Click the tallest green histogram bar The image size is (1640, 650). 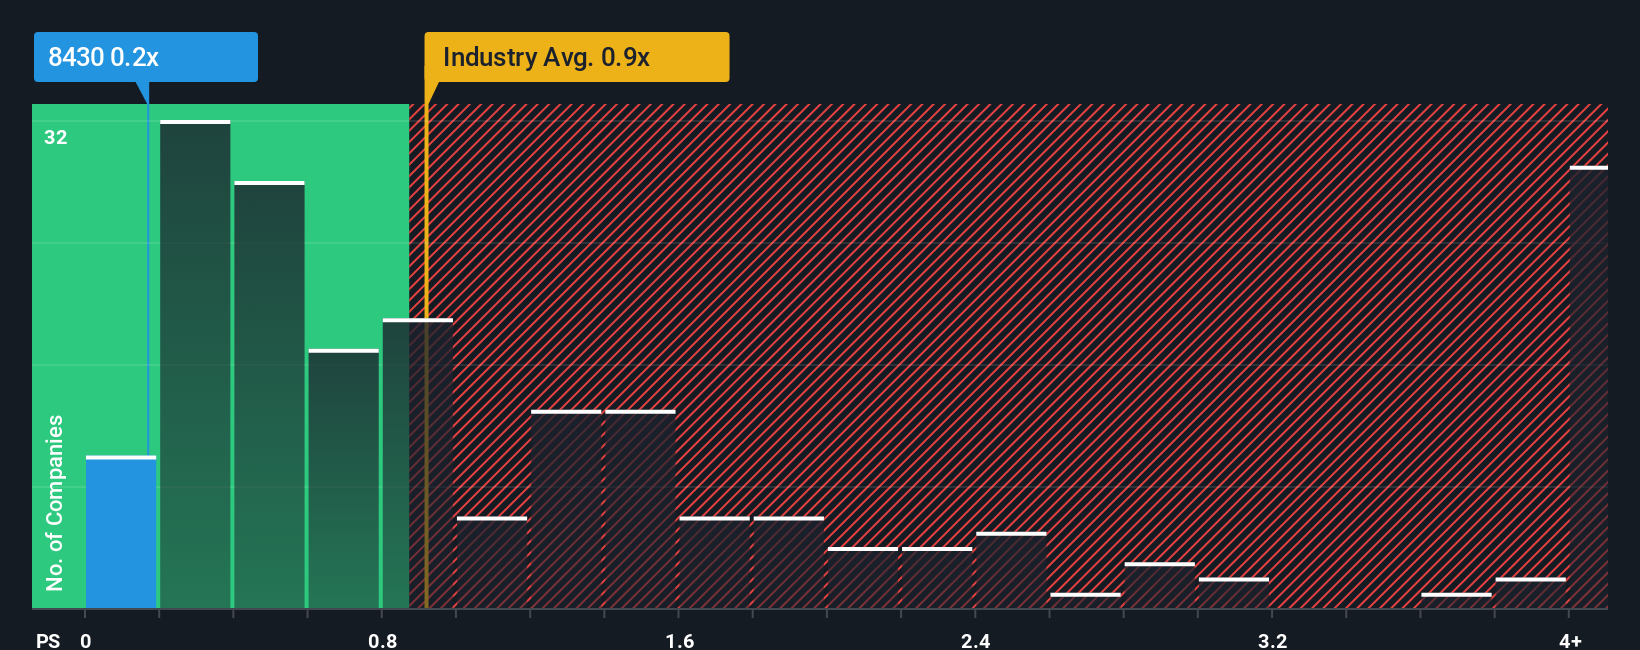[195, 364]
